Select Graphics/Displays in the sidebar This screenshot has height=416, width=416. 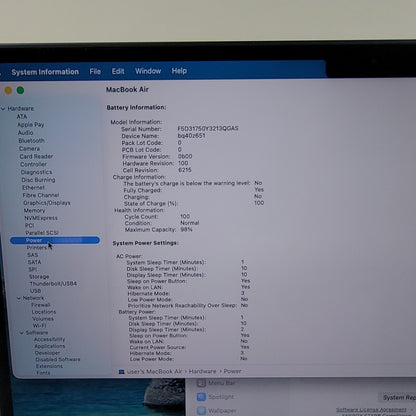click(x=47, y=203)
